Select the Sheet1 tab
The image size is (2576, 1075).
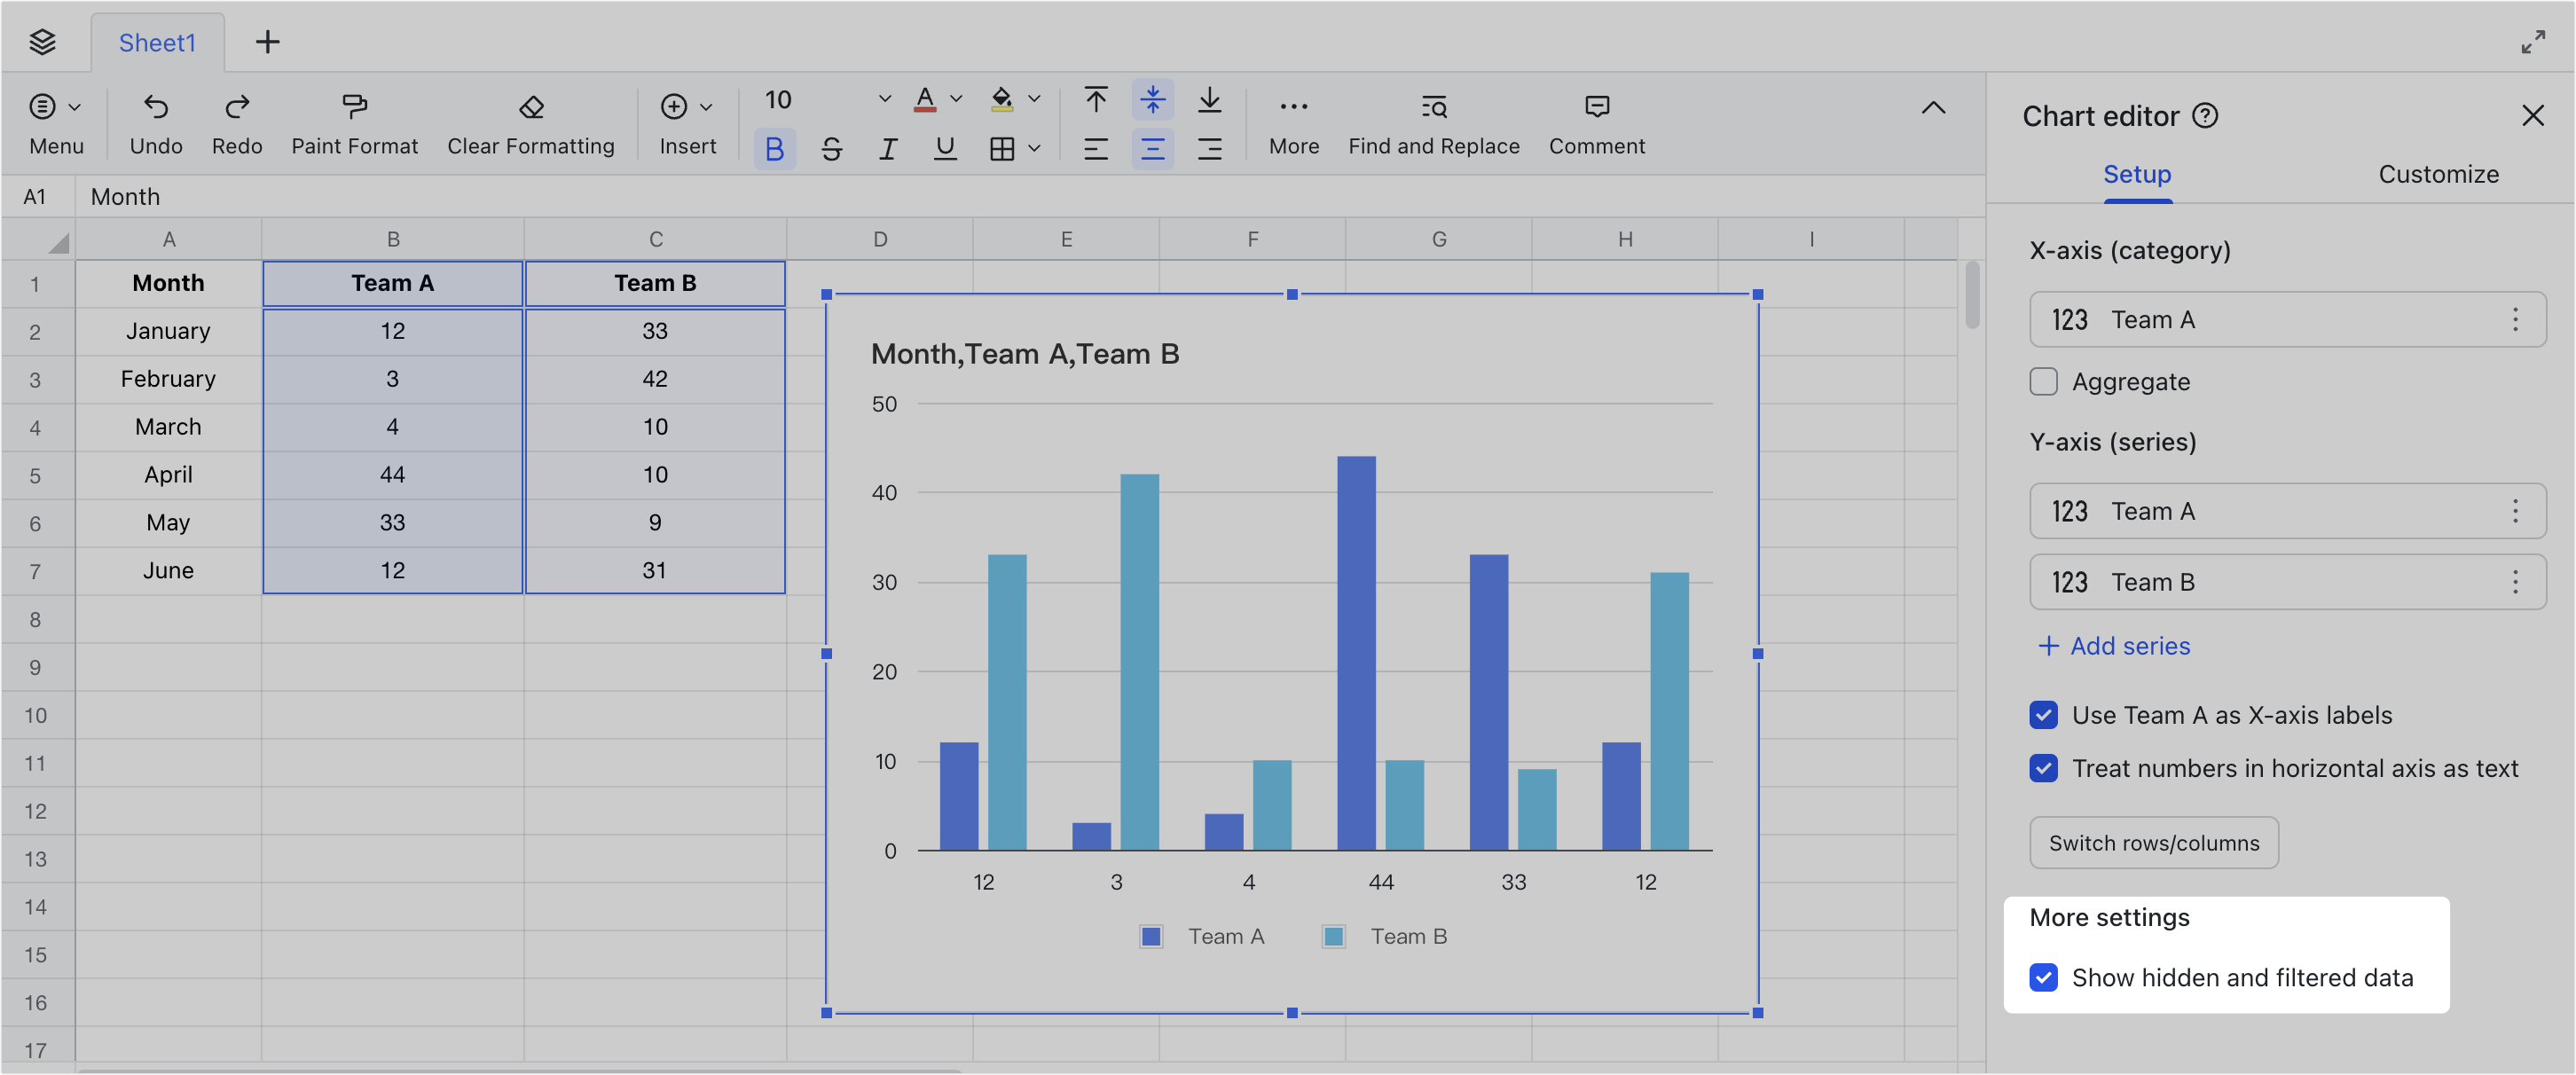tap(156, 42)
